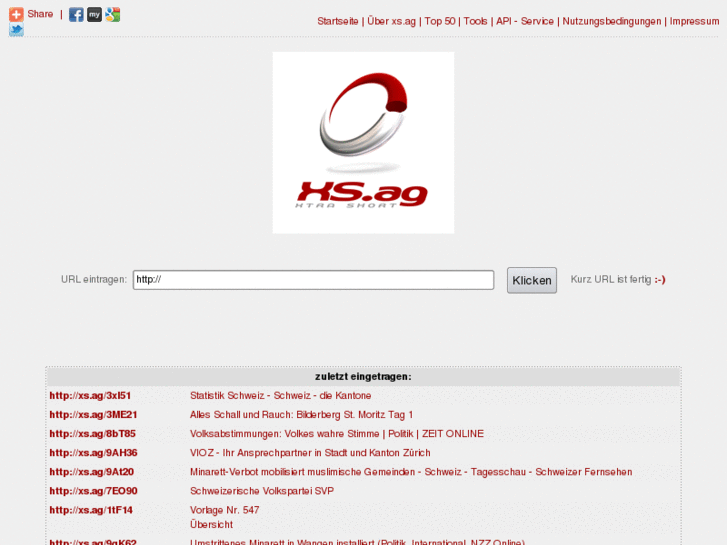This screenshot has width=727, height=545.
Task: Click the xs.ag logo image
Action: pyautogui.click(x=363, y=142)
